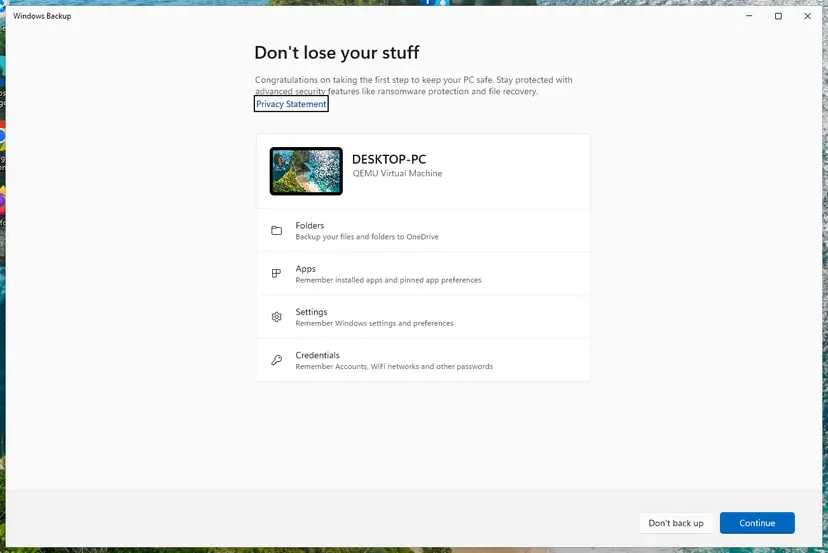Maximize the Windows Backup window
Viewport: 828px width, 553px height.
pyautogui.click(x=778, y=16)
